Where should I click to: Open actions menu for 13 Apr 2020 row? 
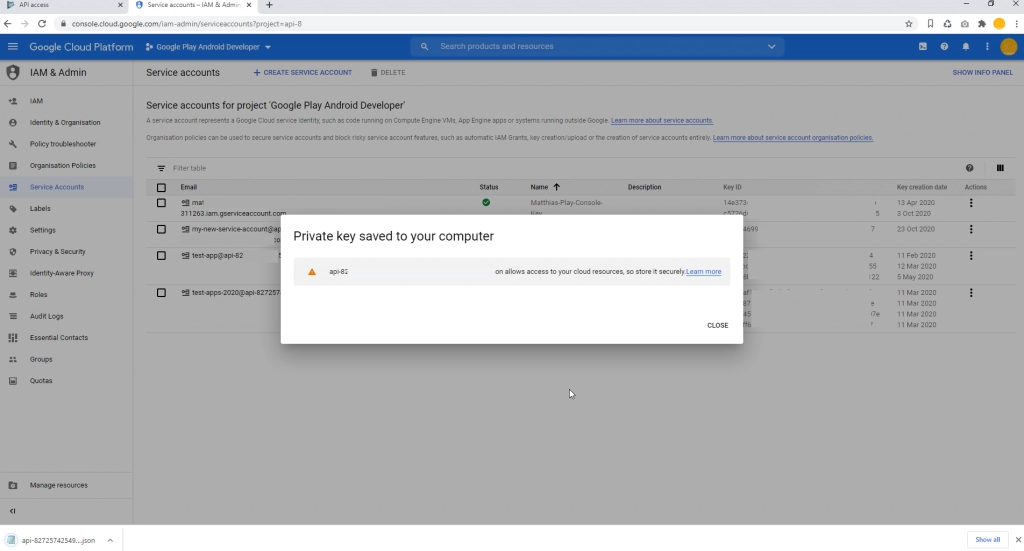pyautogui.click(x=971, y=203)
